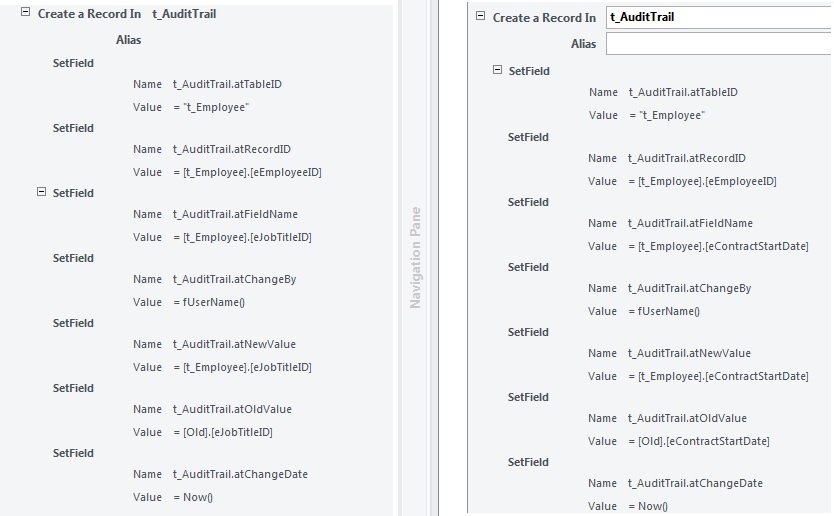Select right pane SetField heading above atChangeBy

click(x=528, y=267)
